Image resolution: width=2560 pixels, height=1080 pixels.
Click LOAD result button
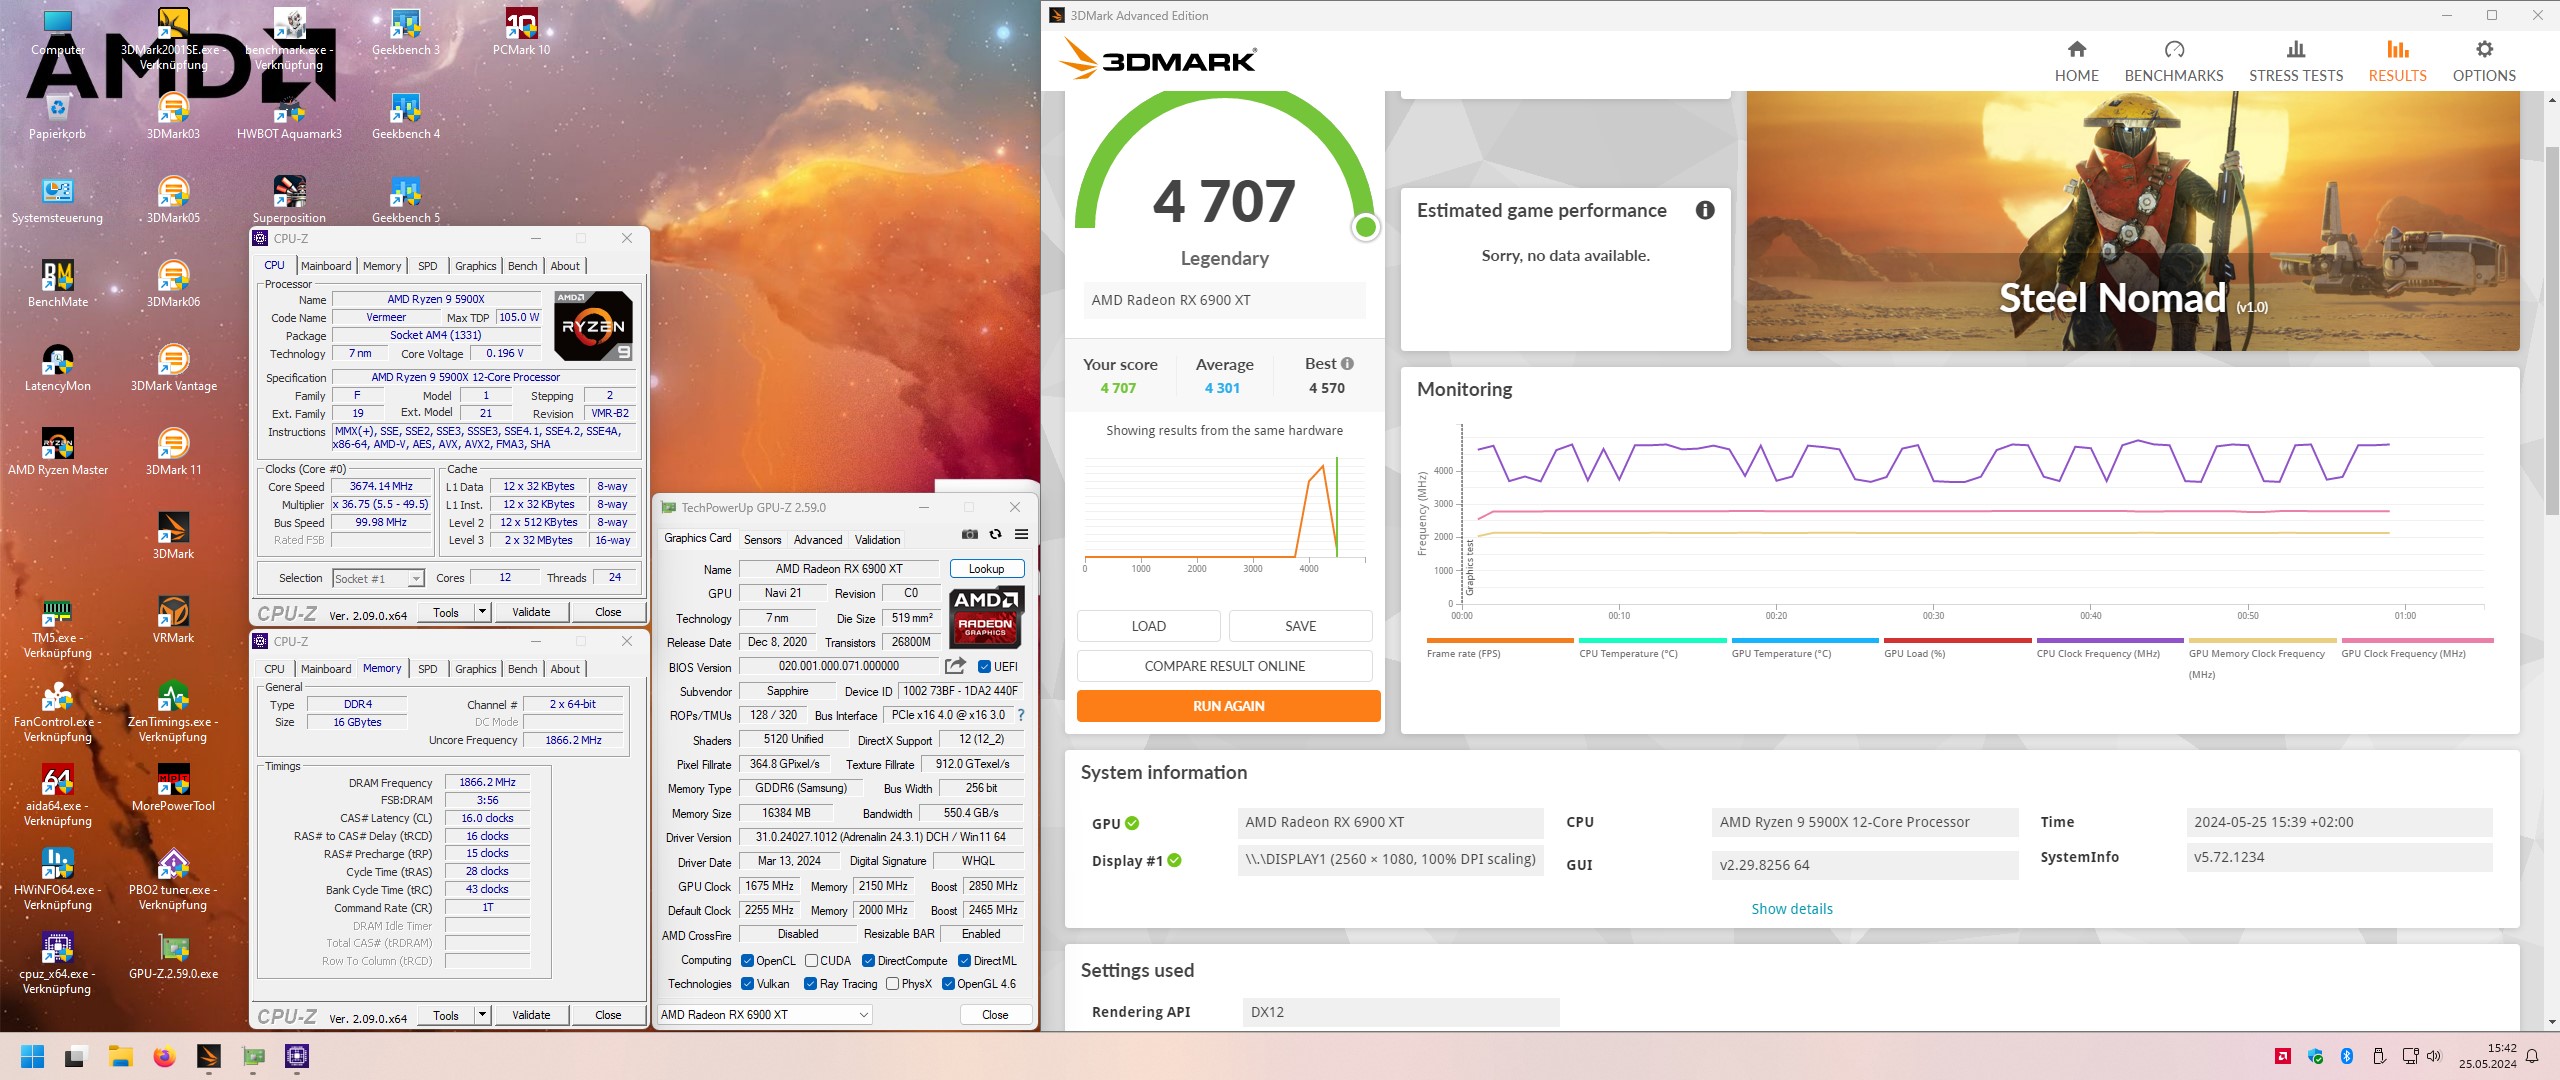click(1148, 626)
